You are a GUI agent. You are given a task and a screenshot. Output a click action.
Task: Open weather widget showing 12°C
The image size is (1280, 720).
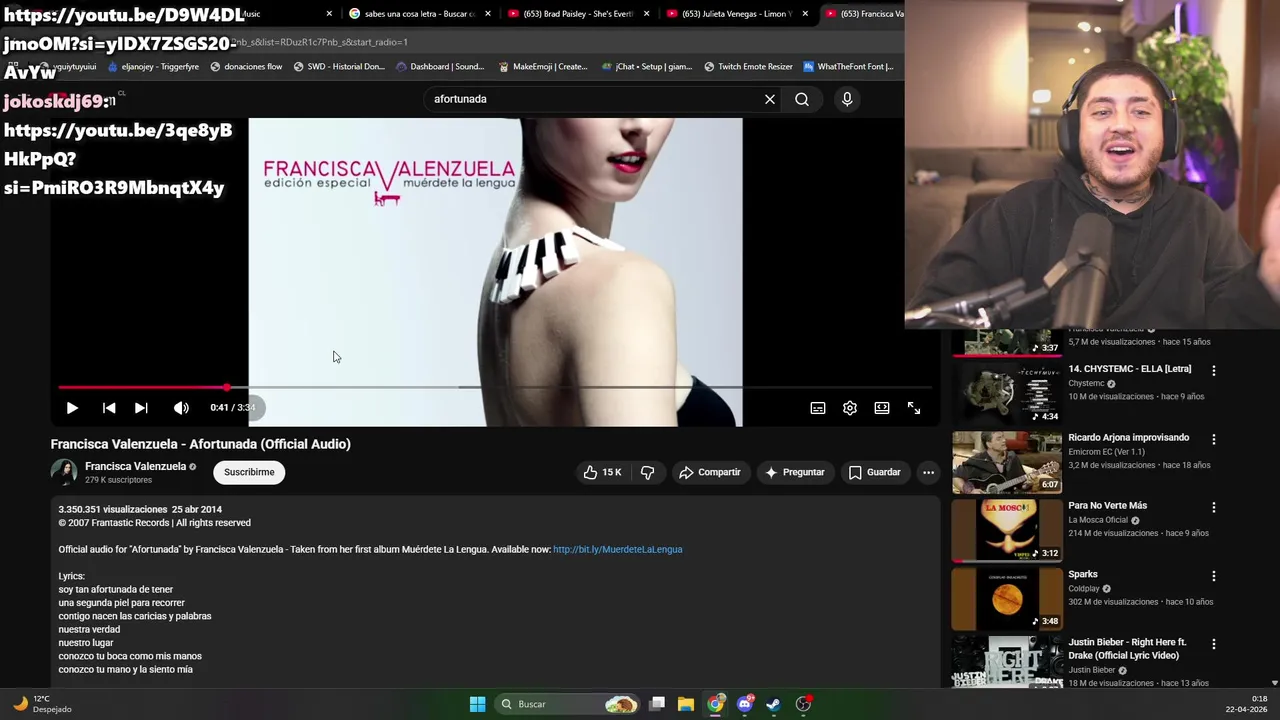click(x=42, y=704)
